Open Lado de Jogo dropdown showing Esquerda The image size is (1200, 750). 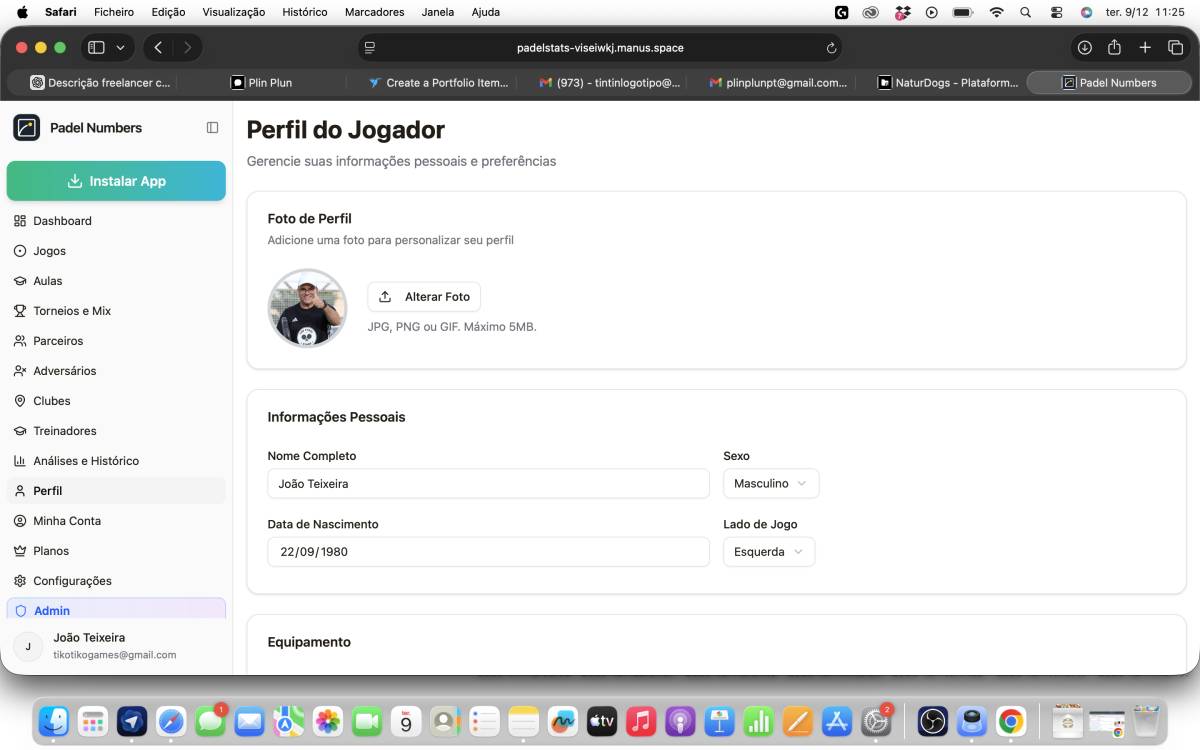[x=769, y=552]
